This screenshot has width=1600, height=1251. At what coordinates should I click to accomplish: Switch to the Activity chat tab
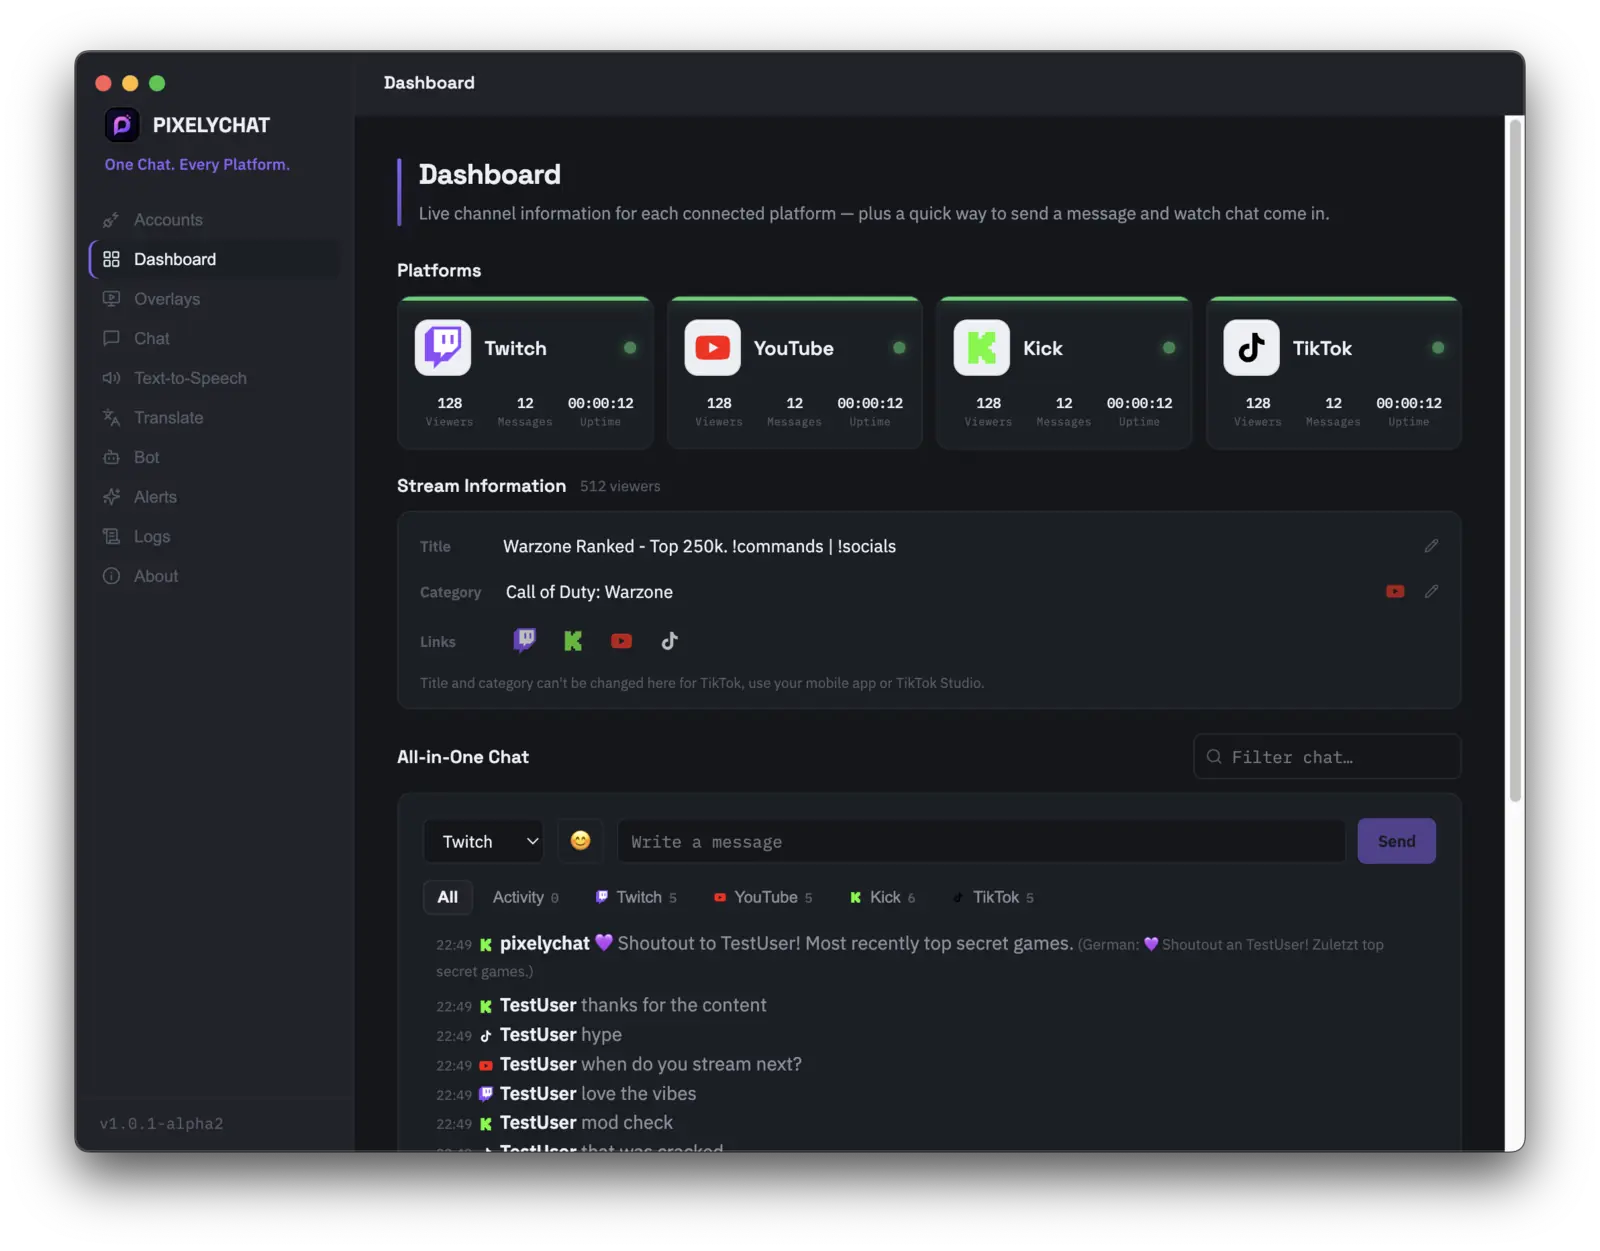pos(526,897)
